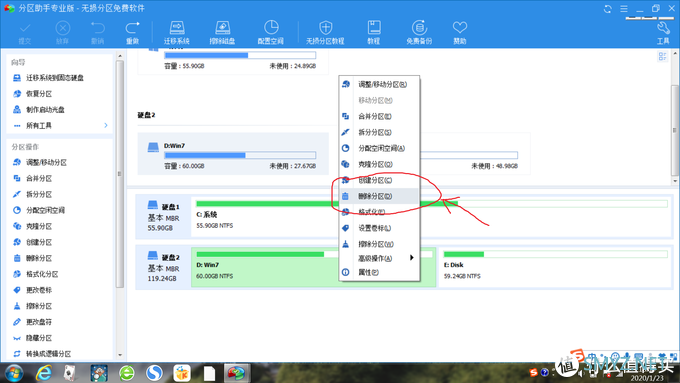This screenshot has width=680, height=383.
Task: Open the 免费备份 free backup icon
Action: tap(419, 33)
